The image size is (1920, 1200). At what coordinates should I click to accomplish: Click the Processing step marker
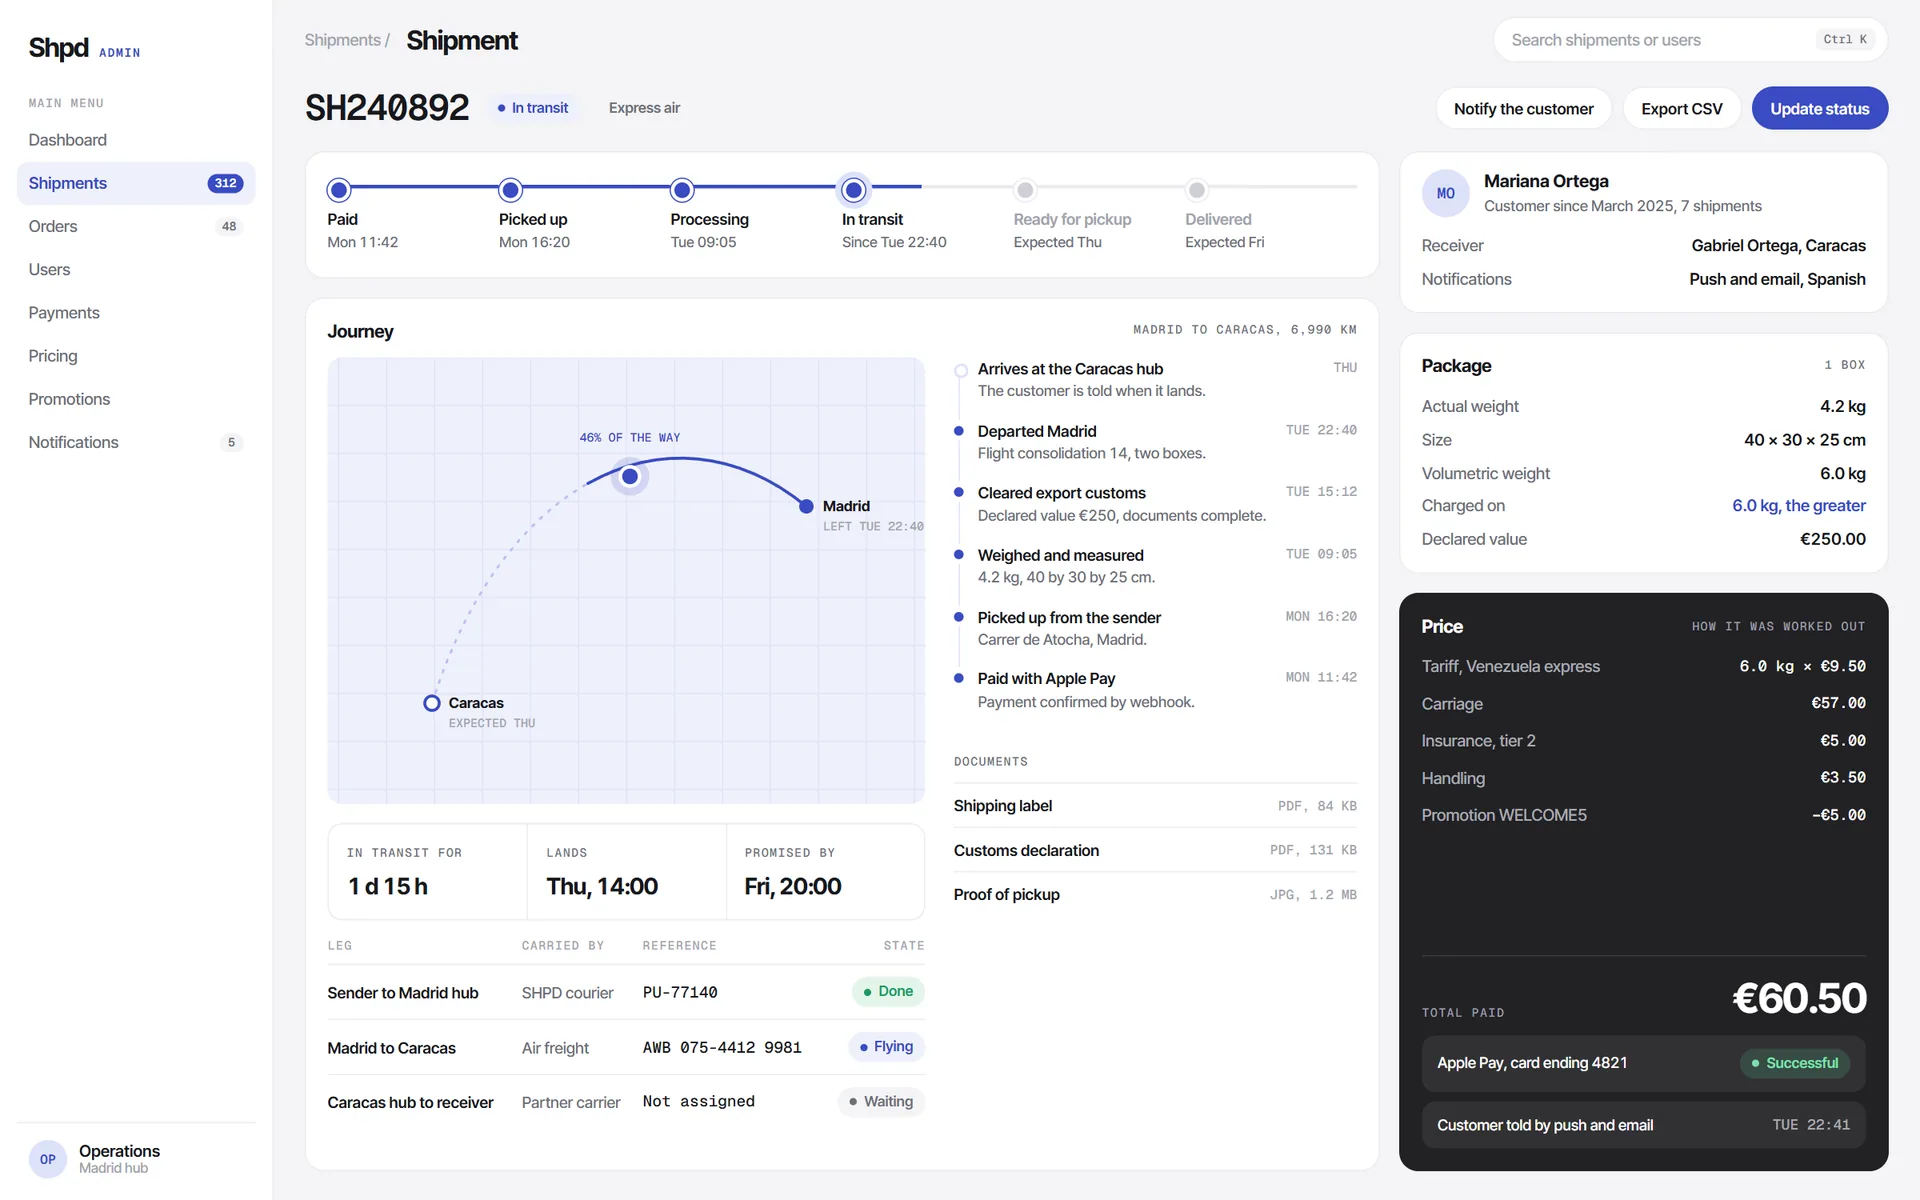pos(682,190)
